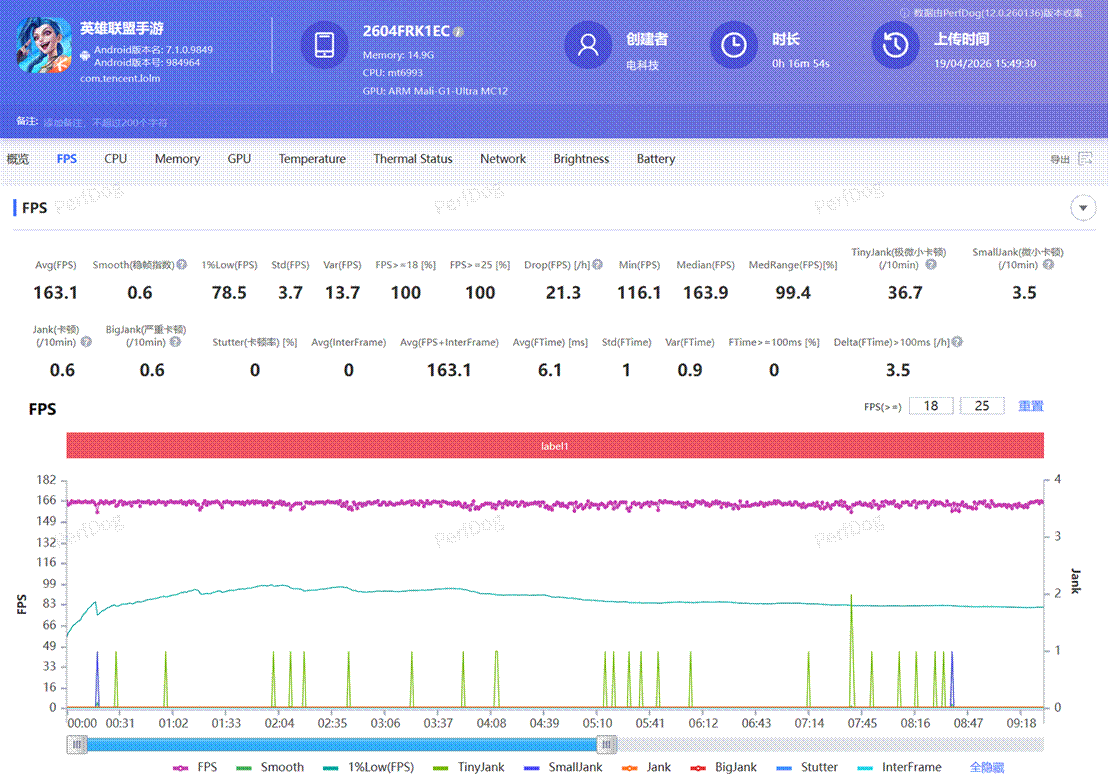
Task: Click the help icon next to Smooth(稳帧指数)
Action: (x=182, y=265)
